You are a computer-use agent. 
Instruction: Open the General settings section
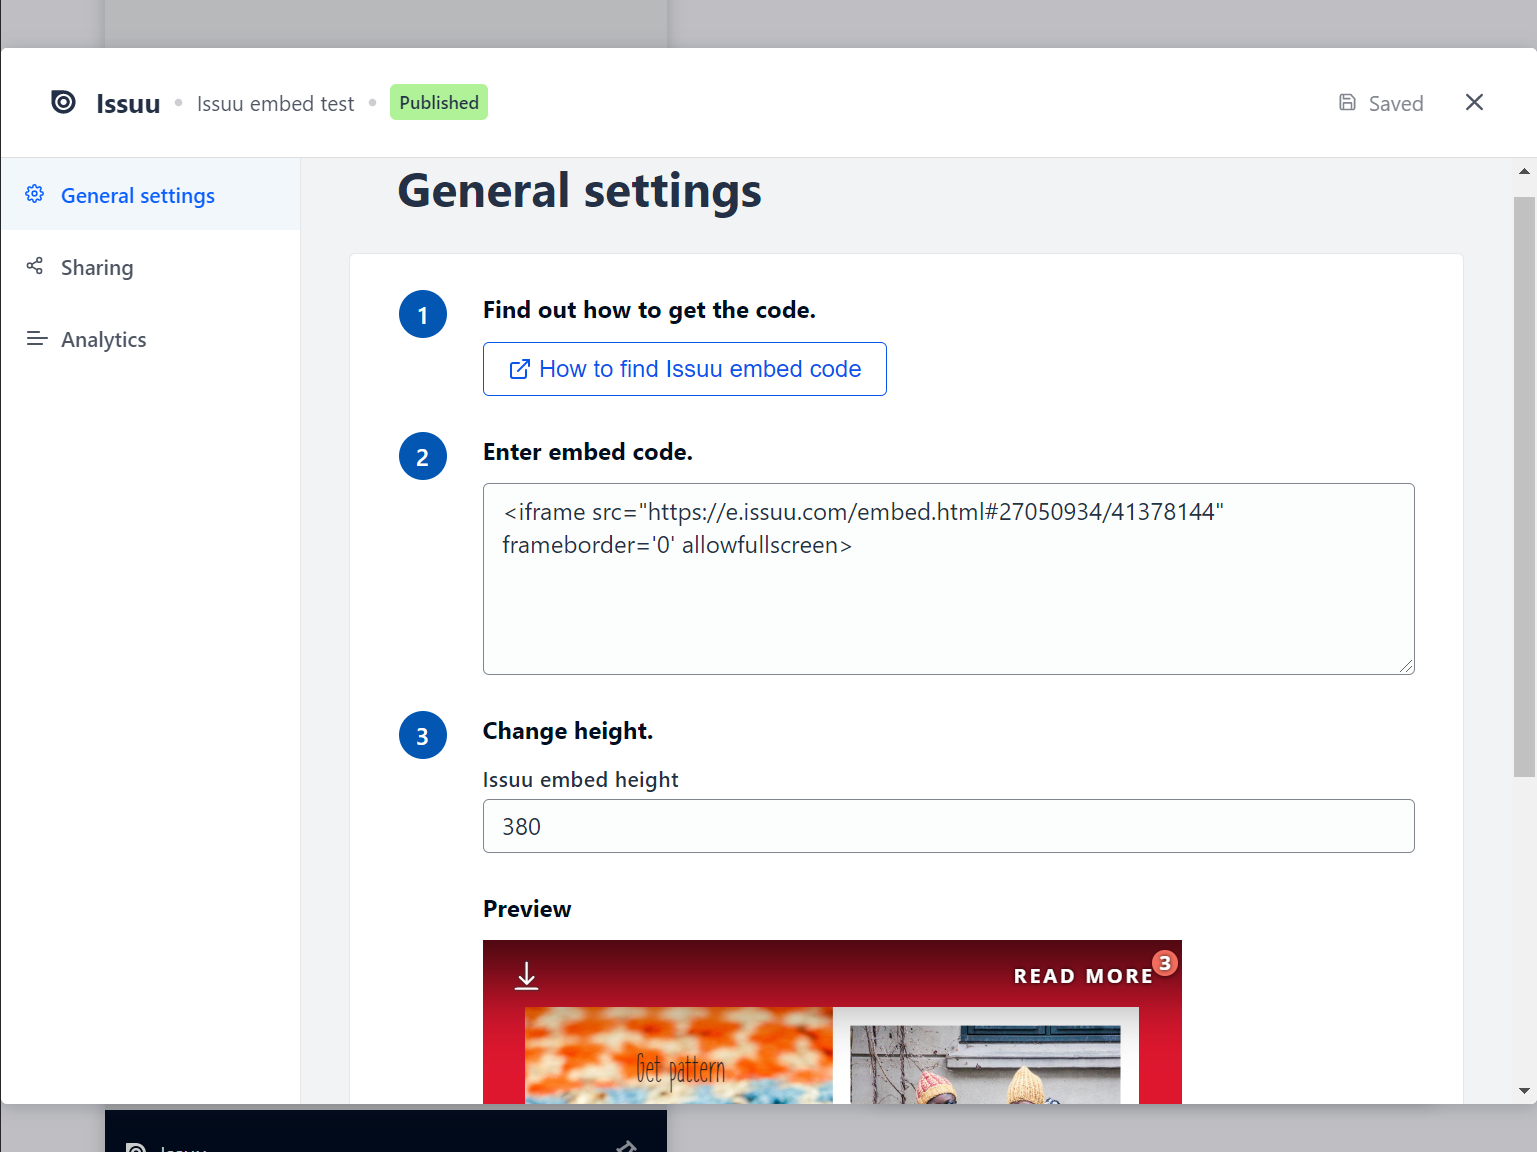[138, 196]
